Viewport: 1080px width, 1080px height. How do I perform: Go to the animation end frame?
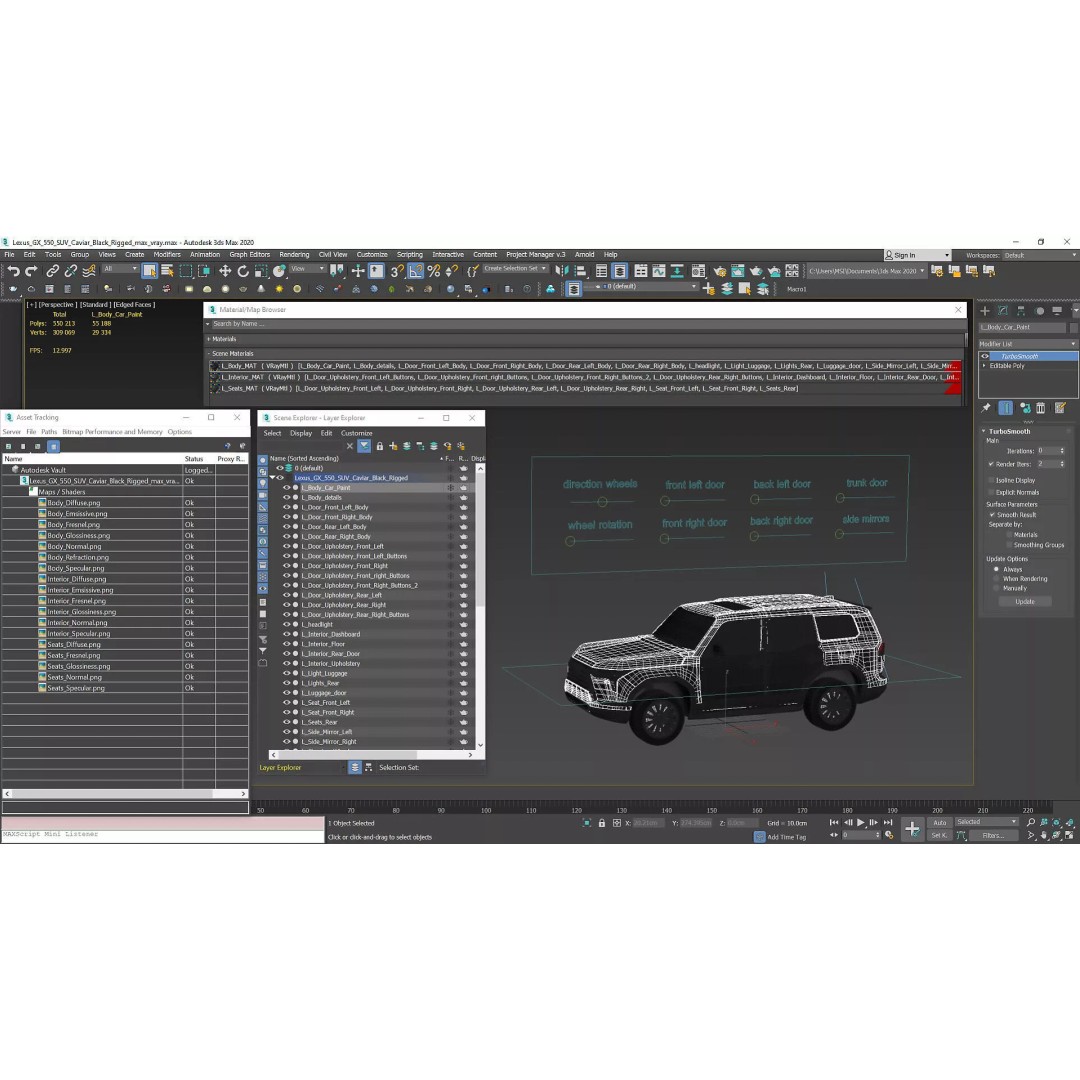pos(888,822)
